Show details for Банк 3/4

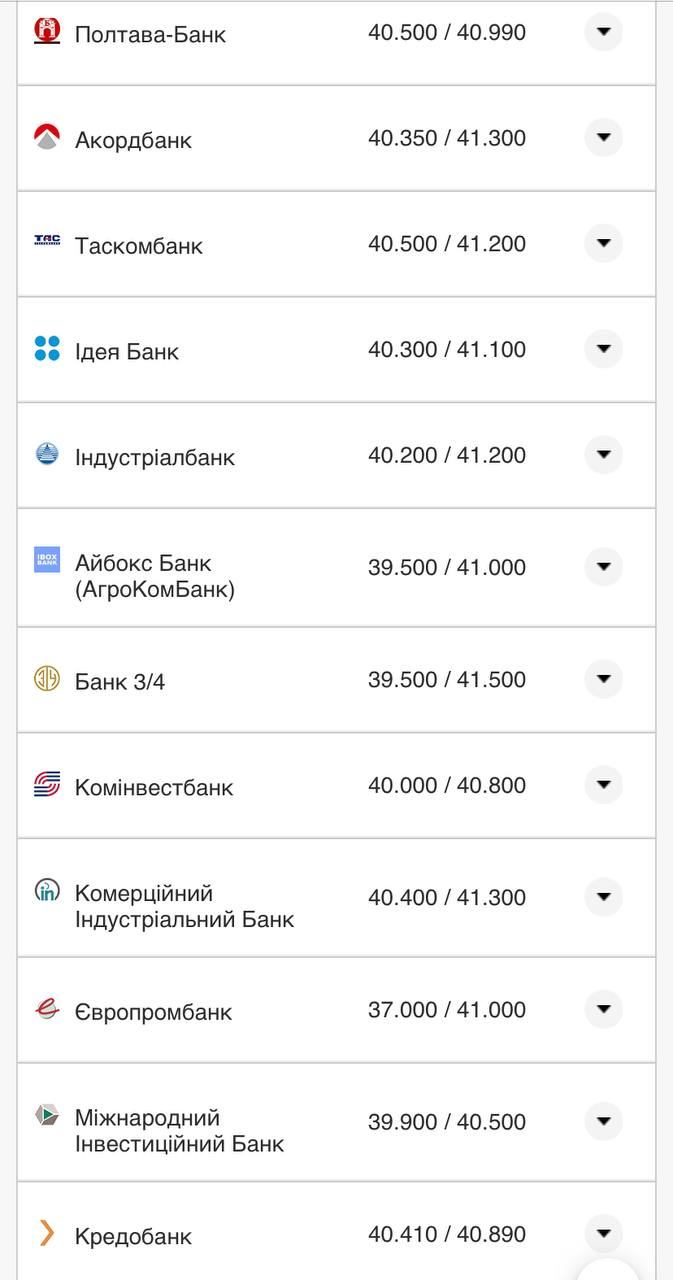coord(603,679)
